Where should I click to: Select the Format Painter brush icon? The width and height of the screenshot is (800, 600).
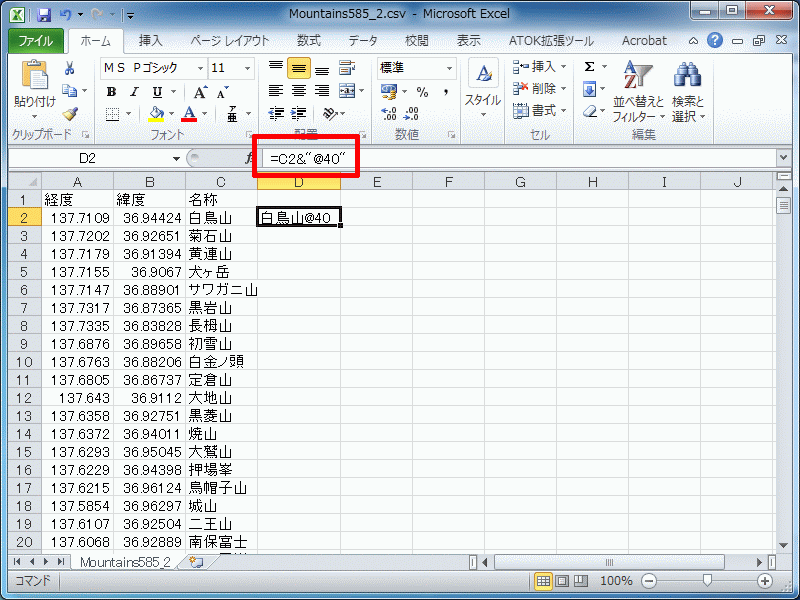pos(70,114)
